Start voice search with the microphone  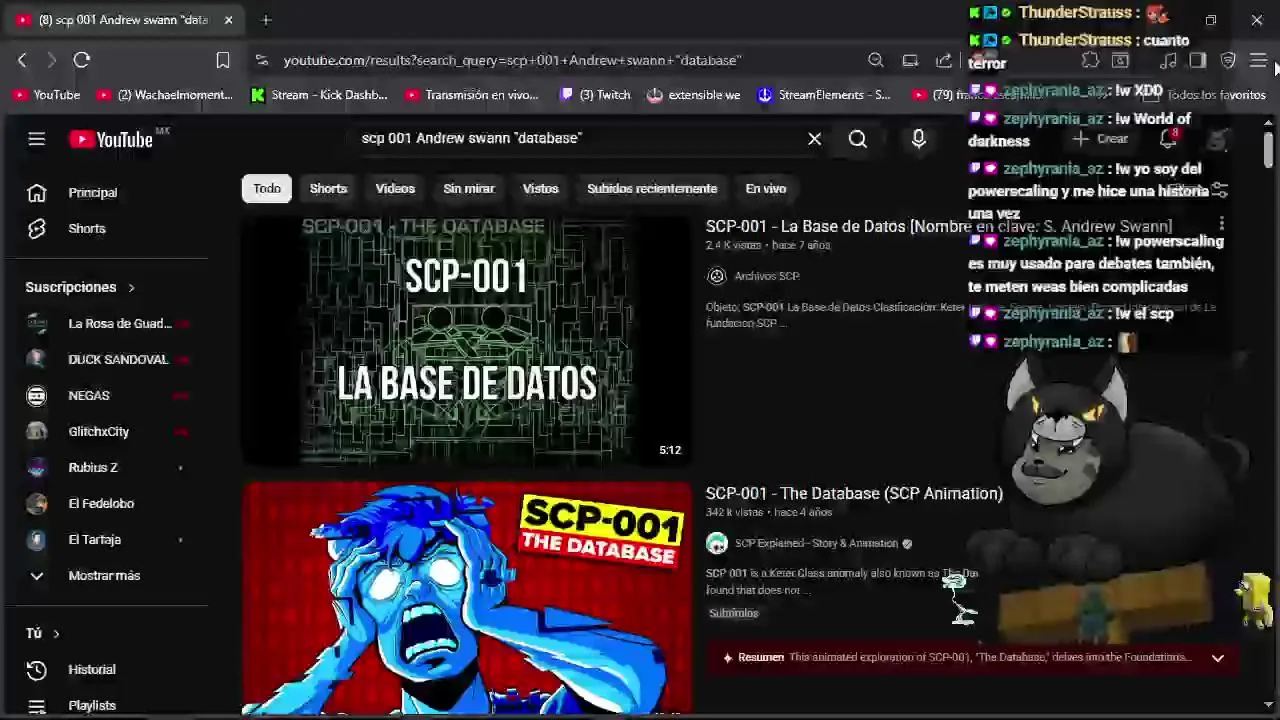918,139
